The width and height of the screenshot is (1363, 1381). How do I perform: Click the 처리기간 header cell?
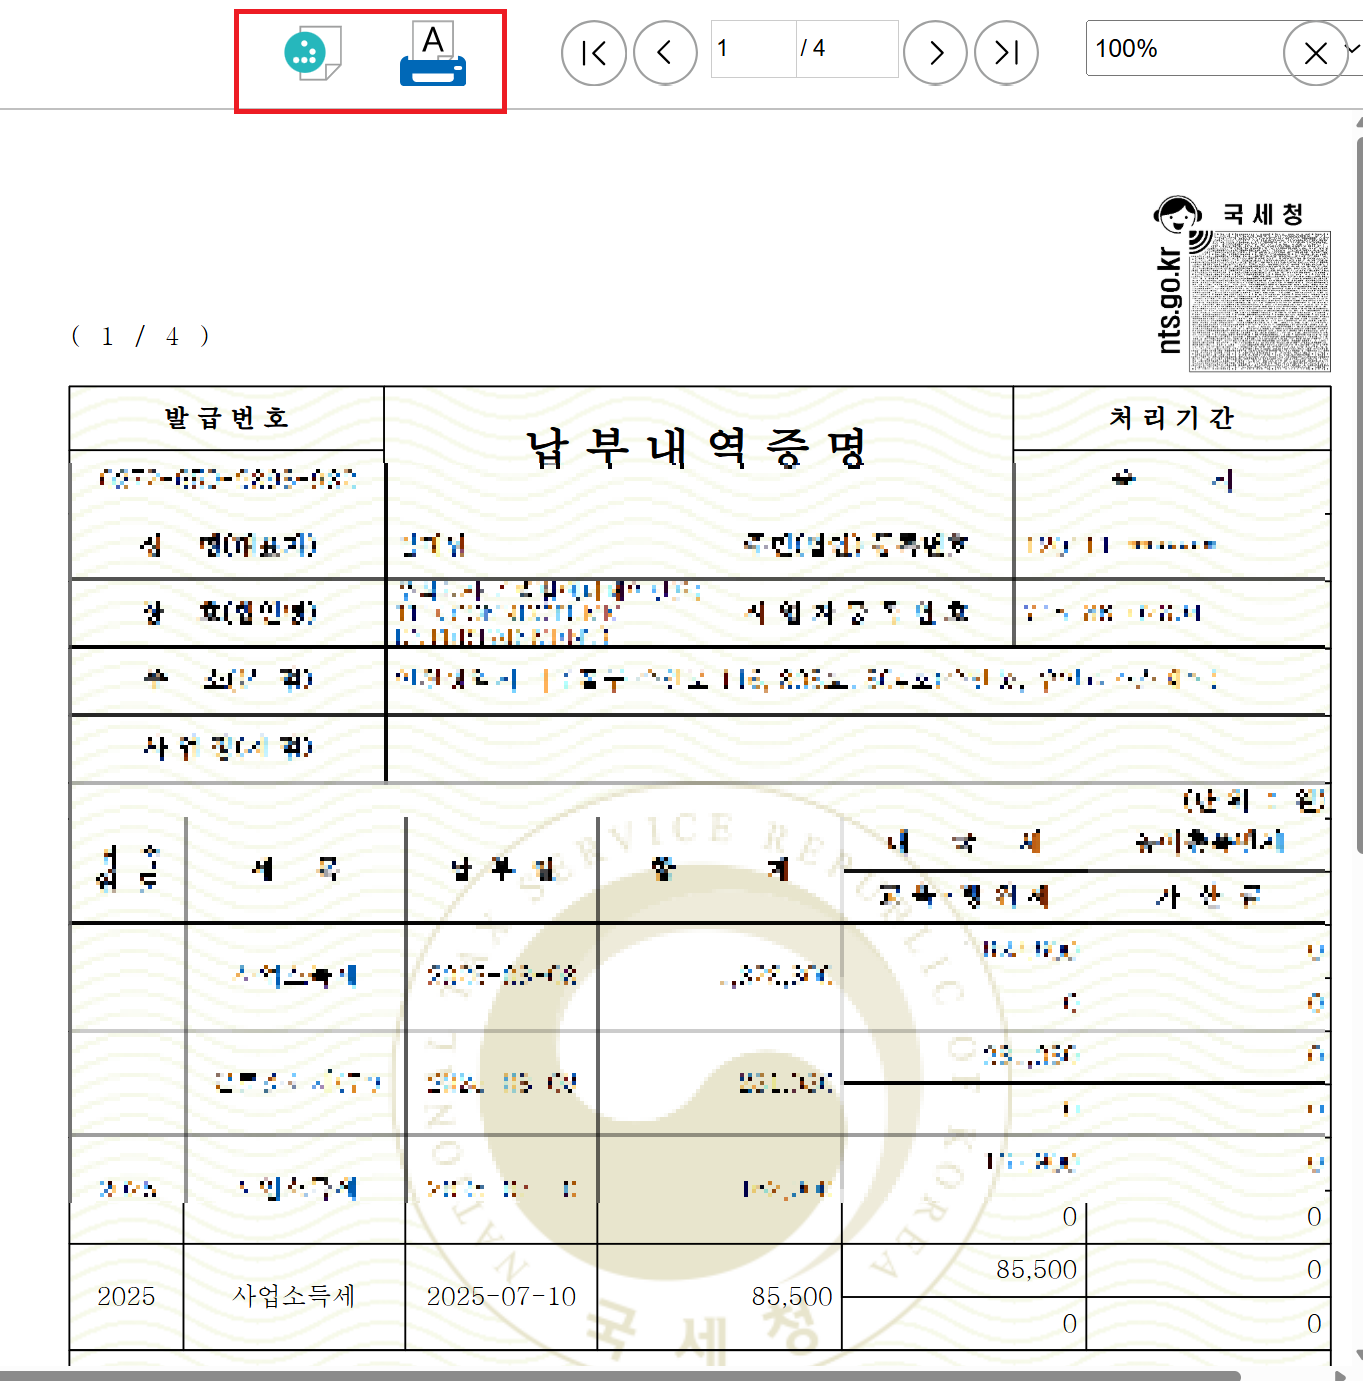1172,418
